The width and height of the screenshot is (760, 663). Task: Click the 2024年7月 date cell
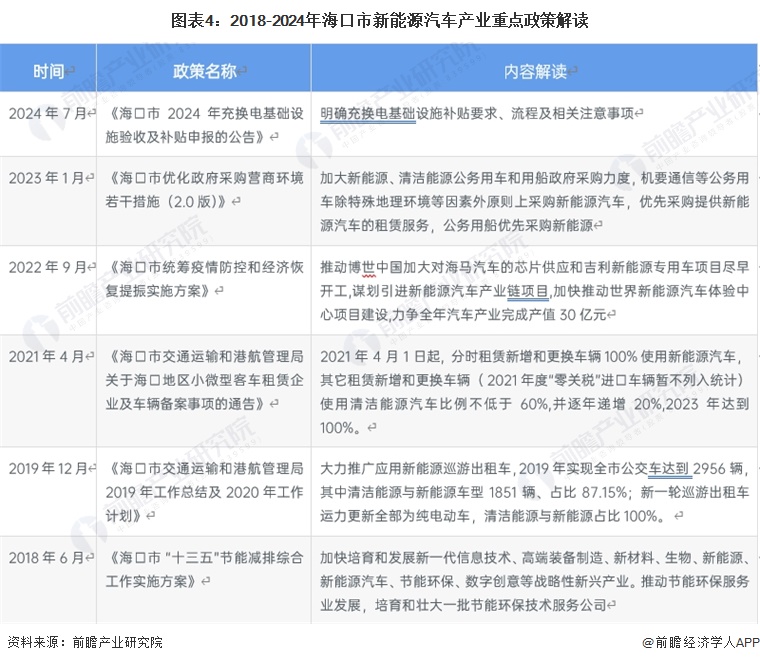[x=50, y=113]
